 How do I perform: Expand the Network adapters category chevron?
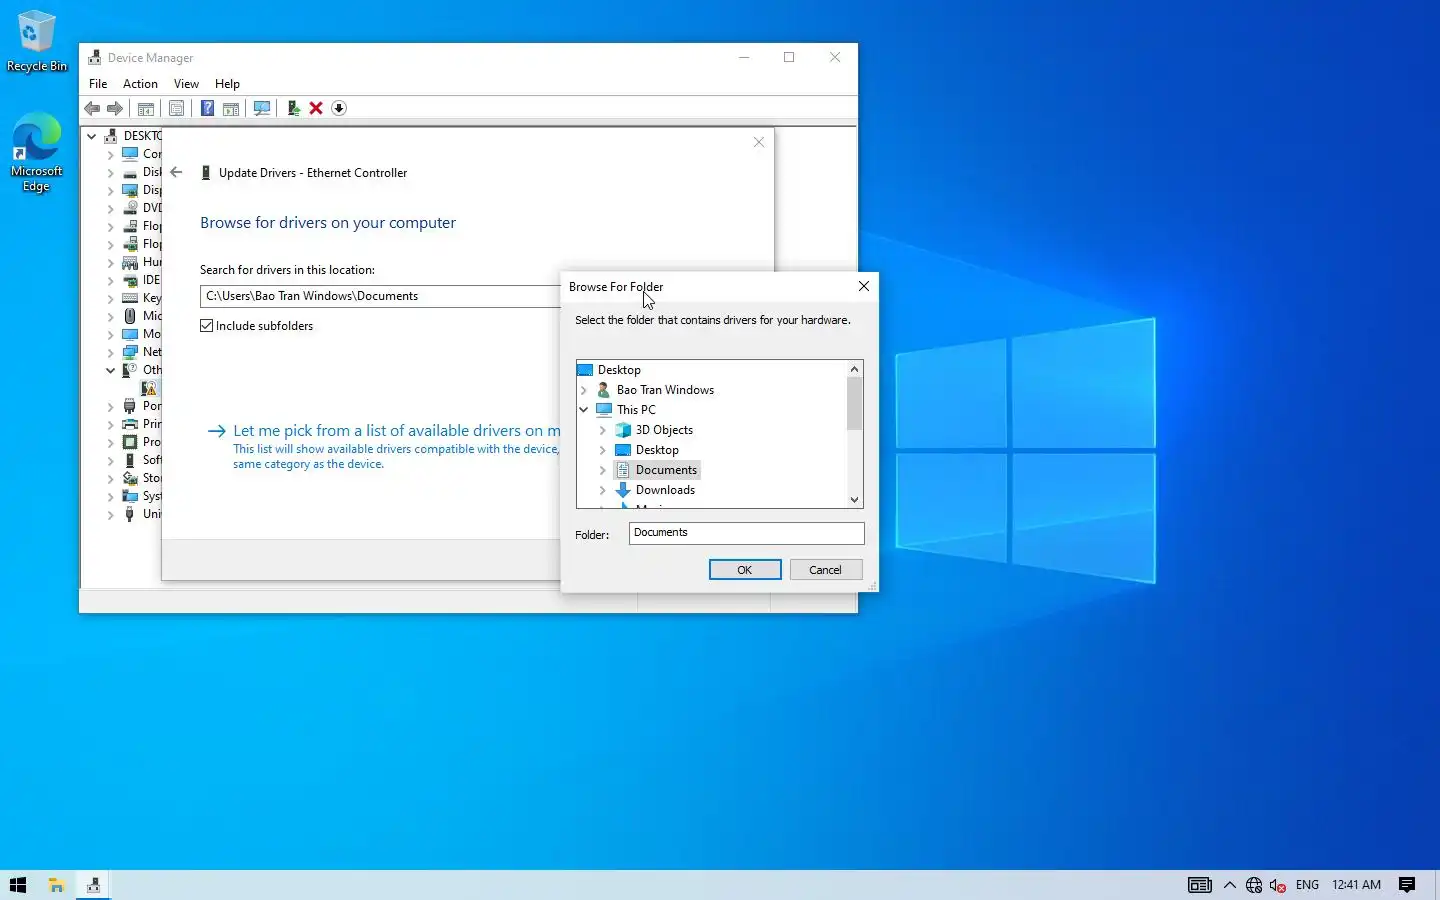click(x=111, y=352)
